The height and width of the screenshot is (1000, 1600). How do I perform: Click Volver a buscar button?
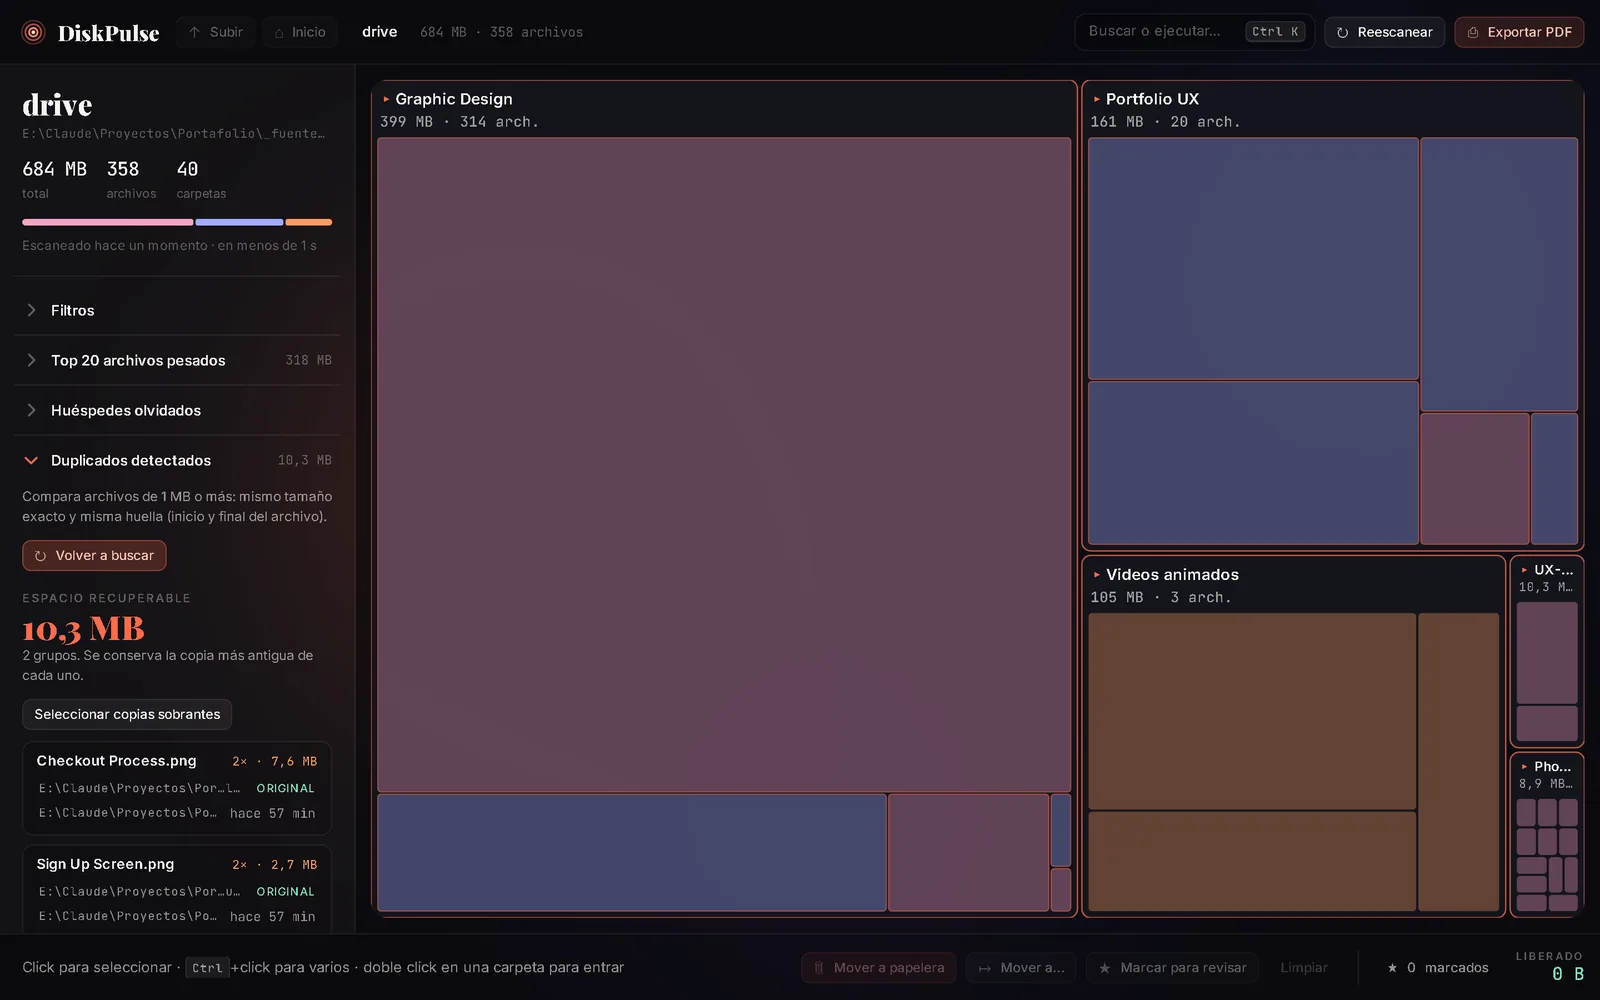[x=94, y=556]
